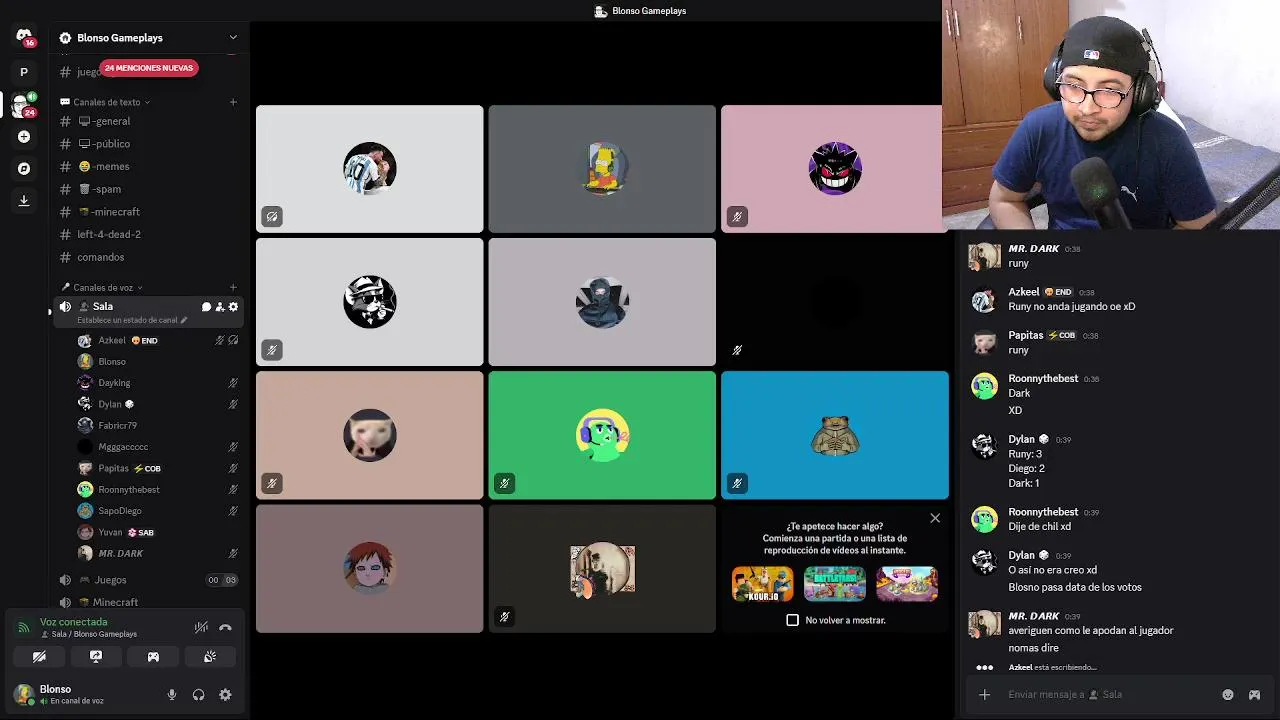Click the create voice channel plus icon
The height and width of the screenshot is (720, 1280).
coord(233,288)
